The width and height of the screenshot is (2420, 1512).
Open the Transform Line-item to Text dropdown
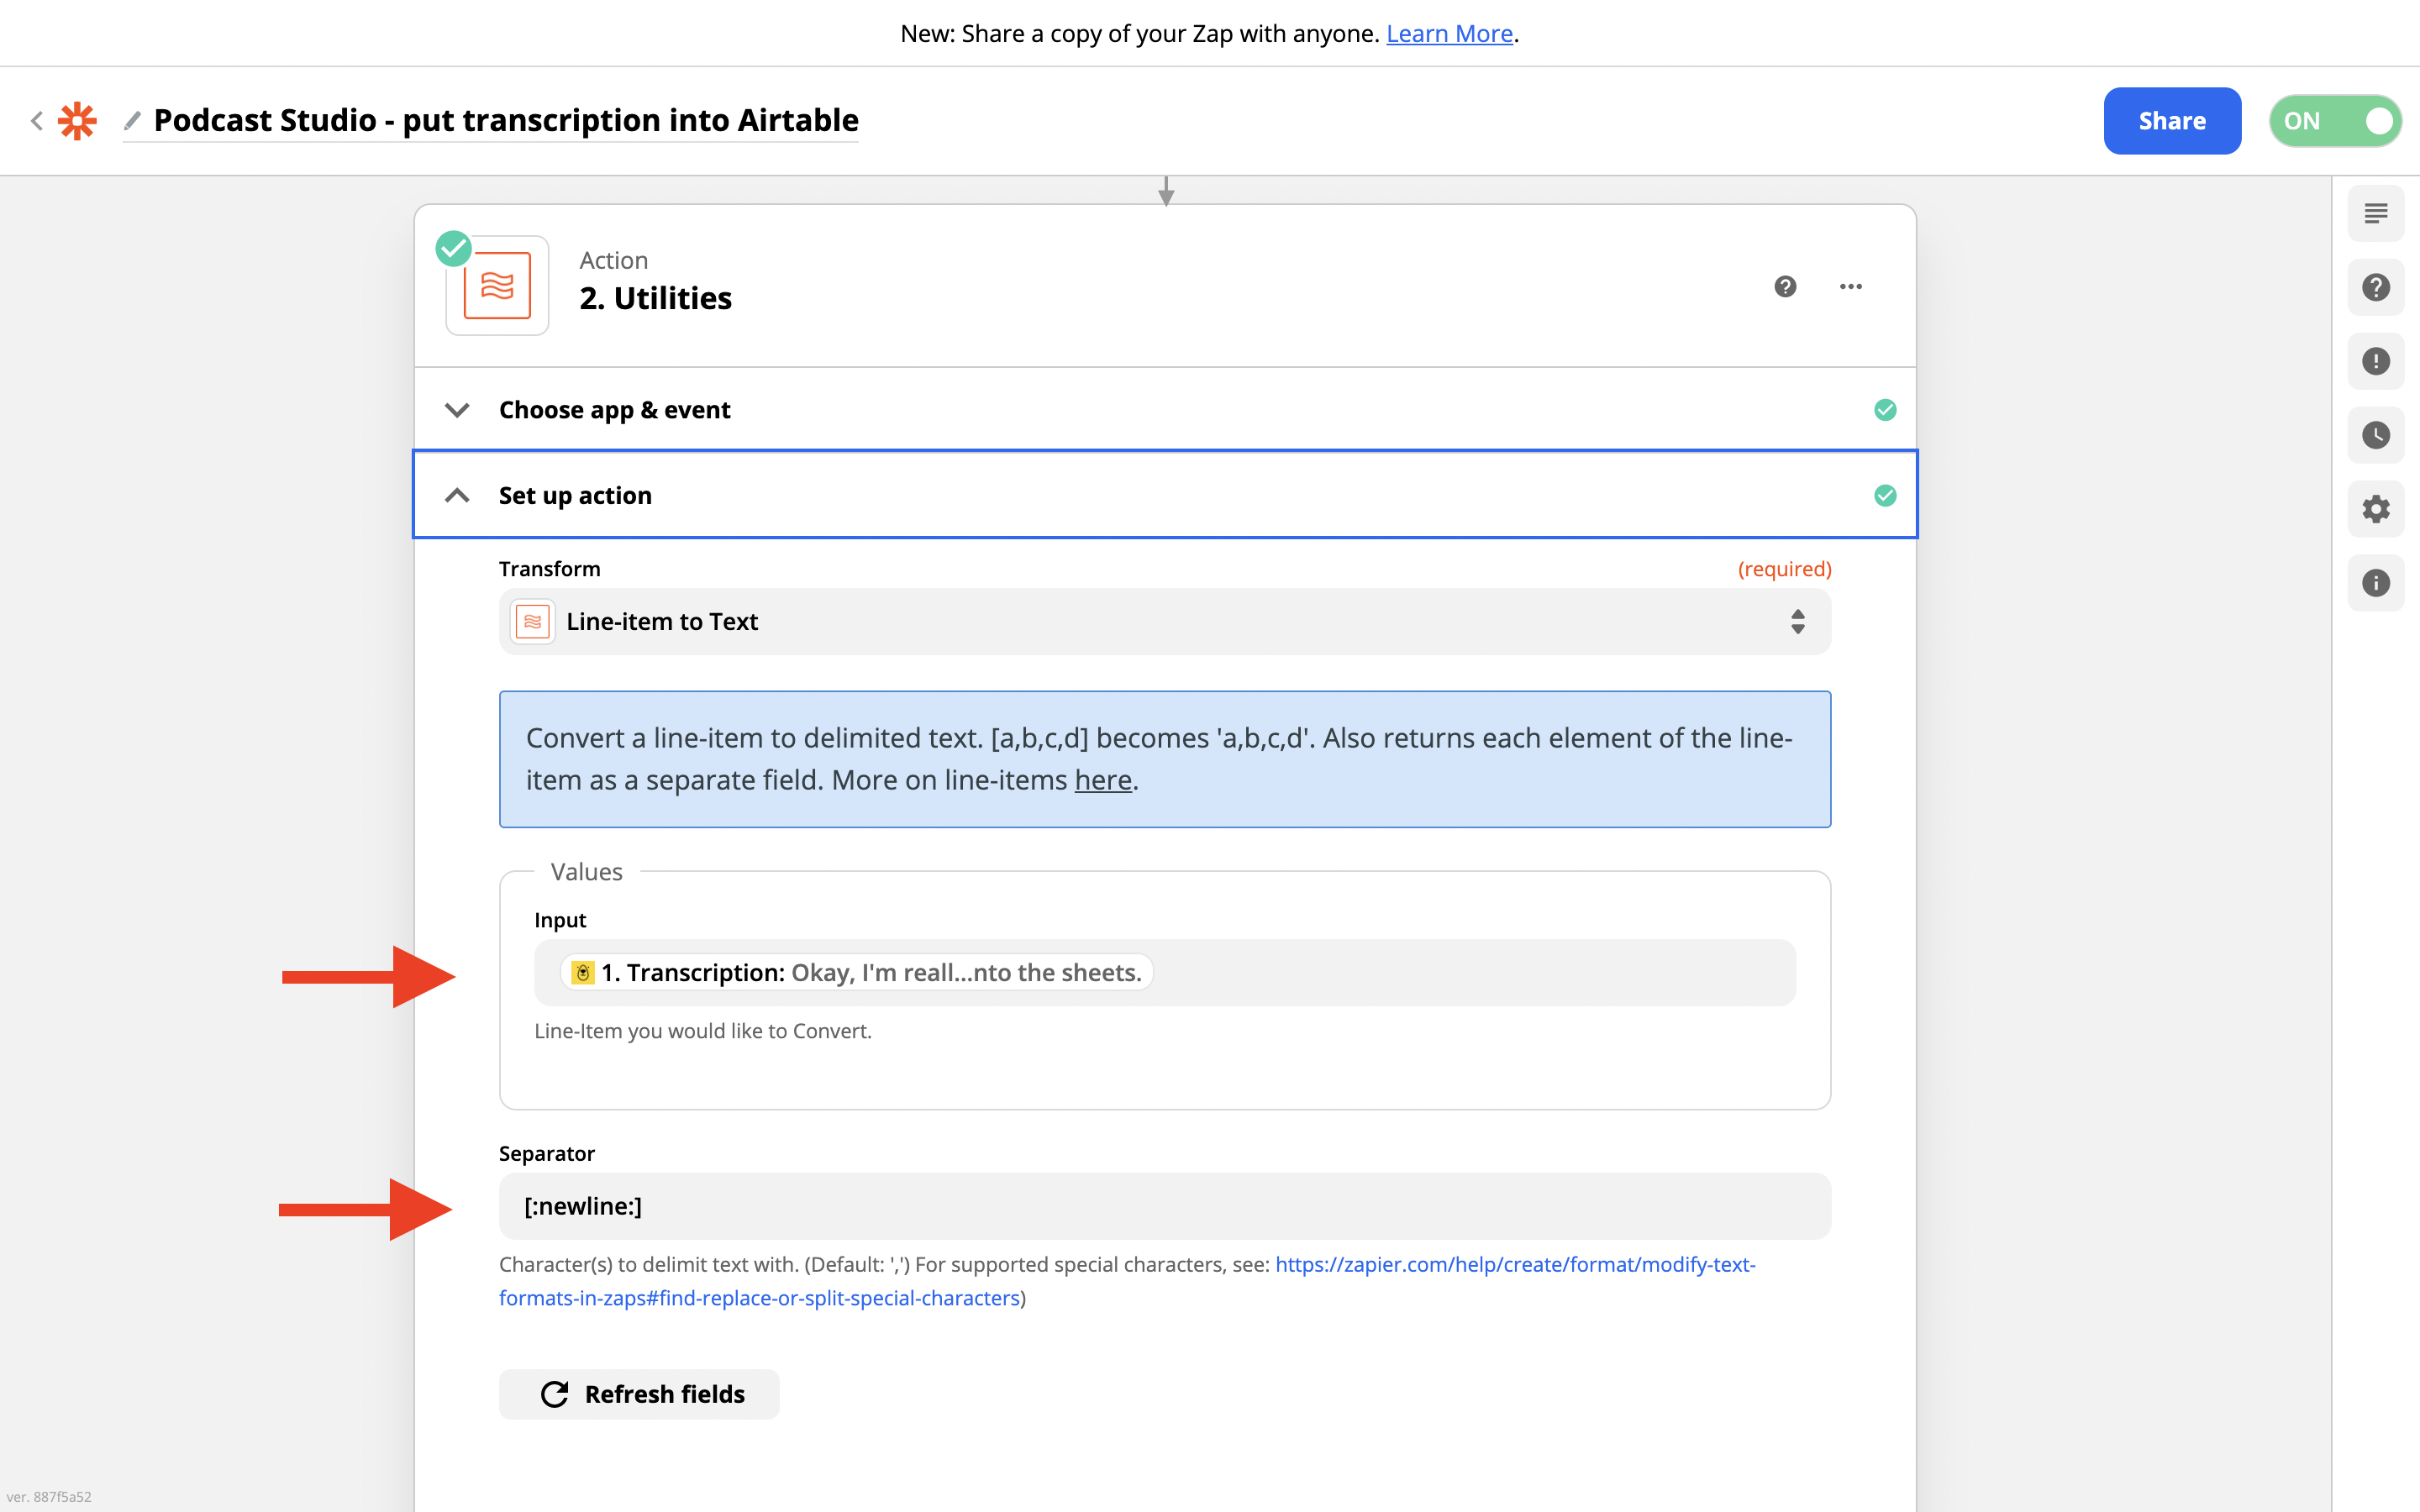pos(1164,622)
